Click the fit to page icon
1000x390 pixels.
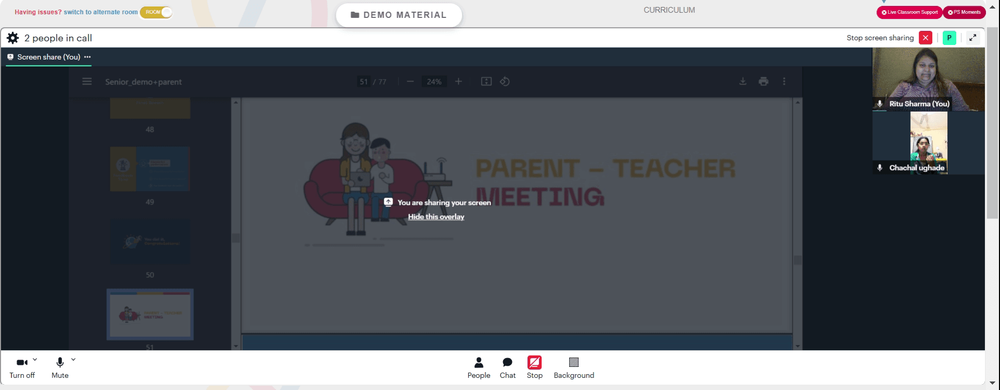coord(486,82)
